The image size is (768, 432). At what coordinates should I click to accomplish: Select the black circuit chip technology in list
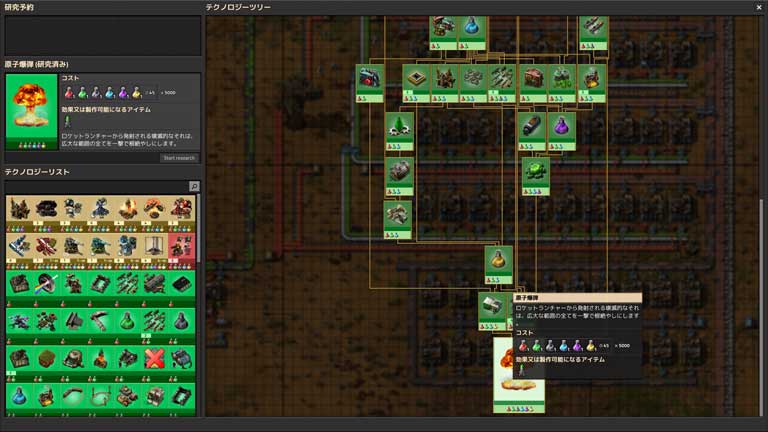(x=181, y=287)
